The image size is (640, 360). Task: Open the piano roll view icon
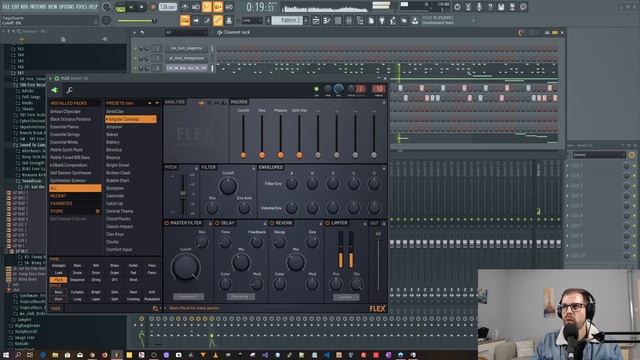coord(327,20)
